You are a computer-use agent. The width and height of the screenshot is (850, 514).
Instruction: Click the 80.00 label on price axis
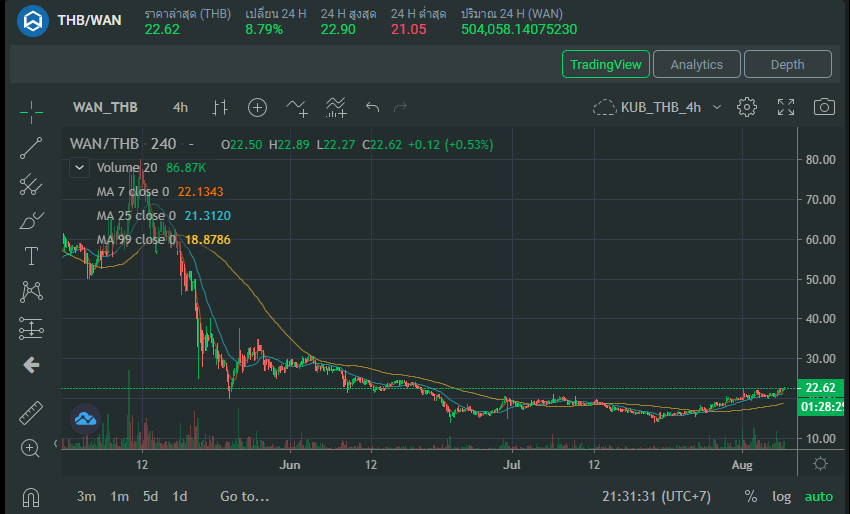pyautogui.click(x=820, y=159)
